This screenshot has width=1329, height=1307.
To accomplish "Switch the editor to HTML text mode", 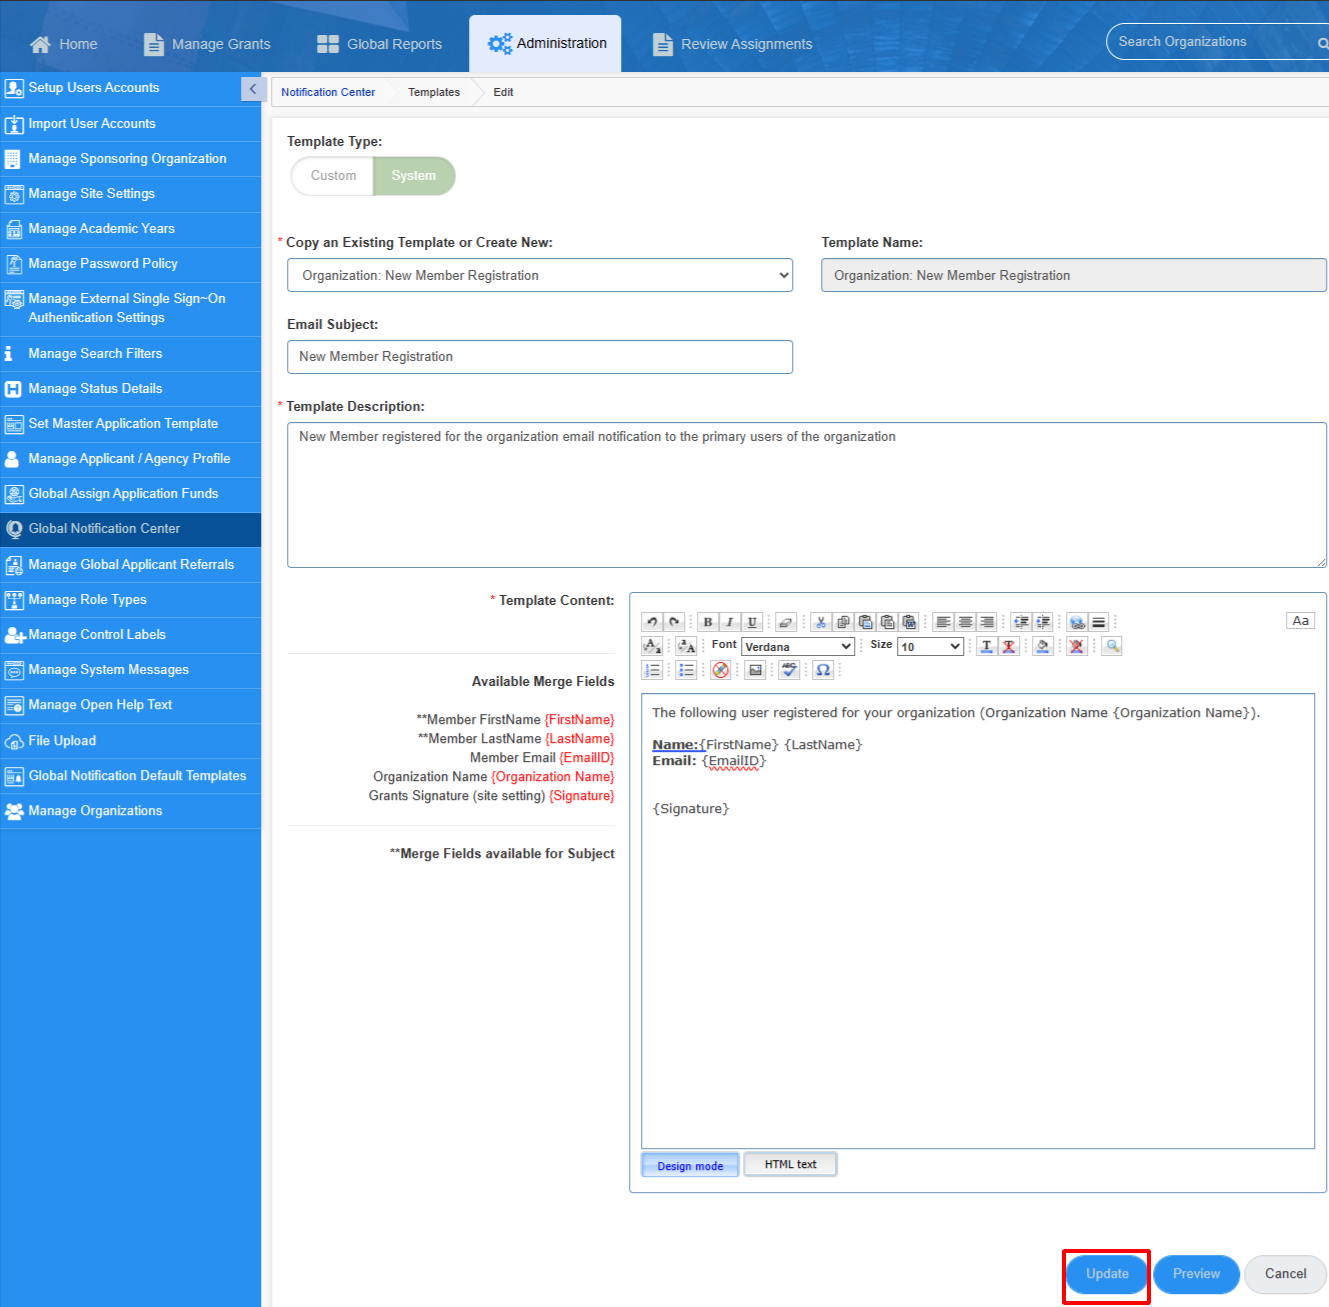I will (x=790, y=1164).
